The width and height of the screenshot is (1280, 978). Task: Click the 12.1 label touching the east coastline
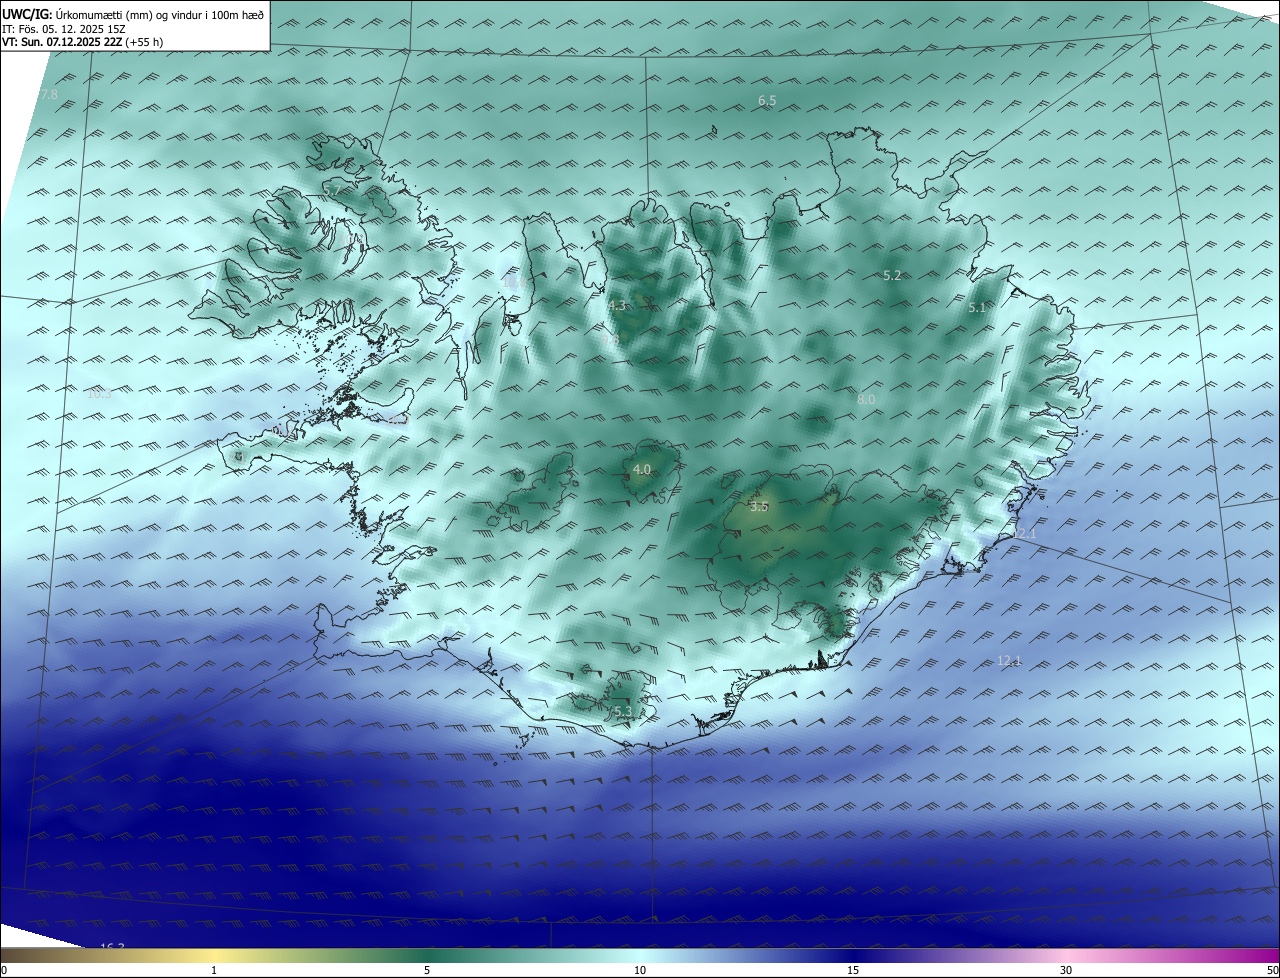click(1024, 534)
